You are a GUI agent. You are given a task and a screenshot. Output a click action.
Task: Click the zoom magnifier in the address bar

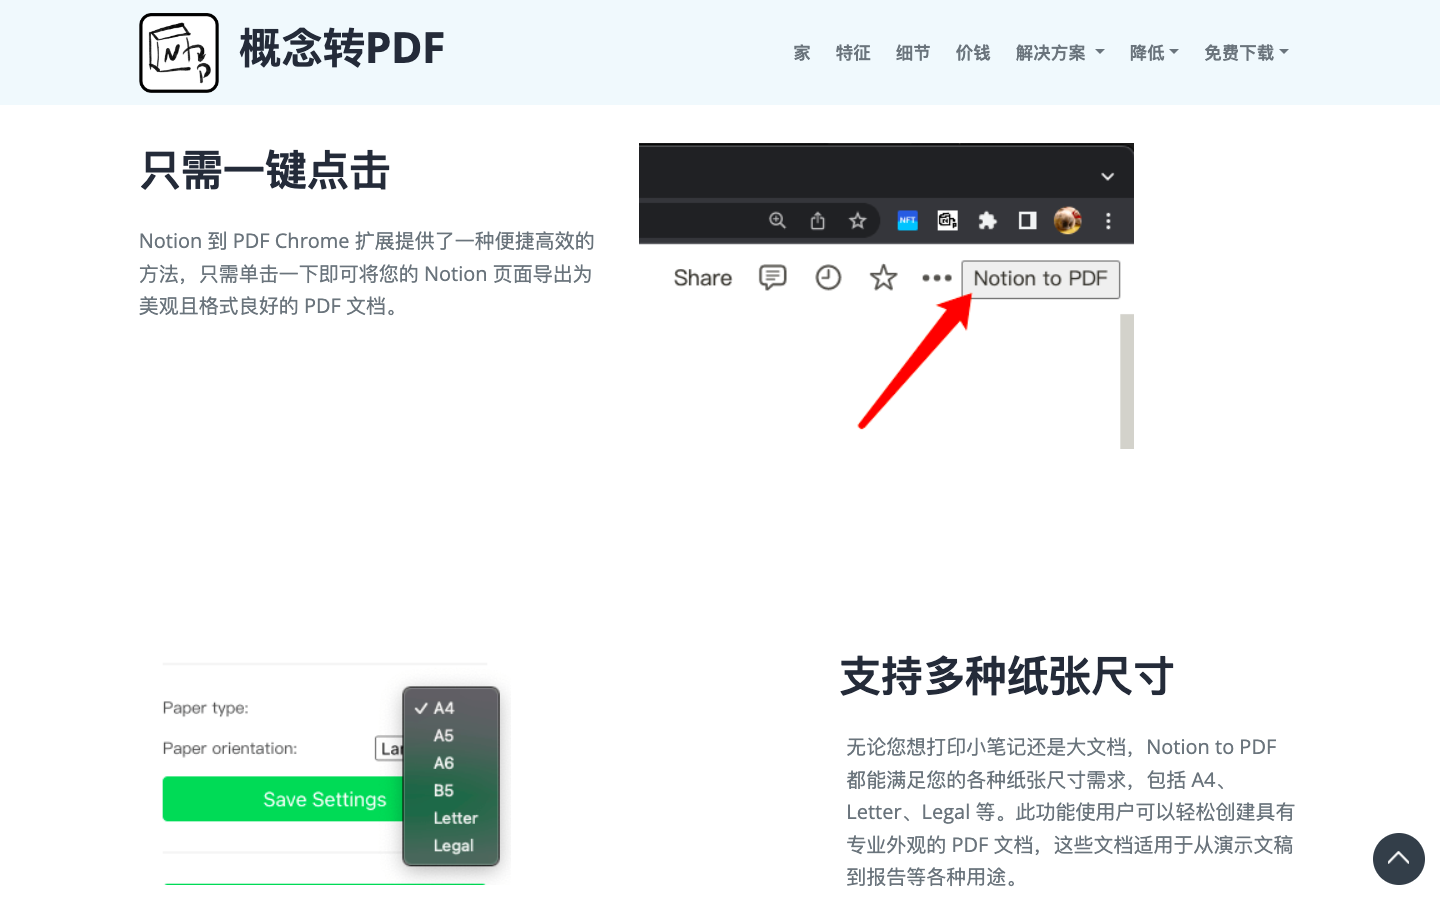pos(777,221)
